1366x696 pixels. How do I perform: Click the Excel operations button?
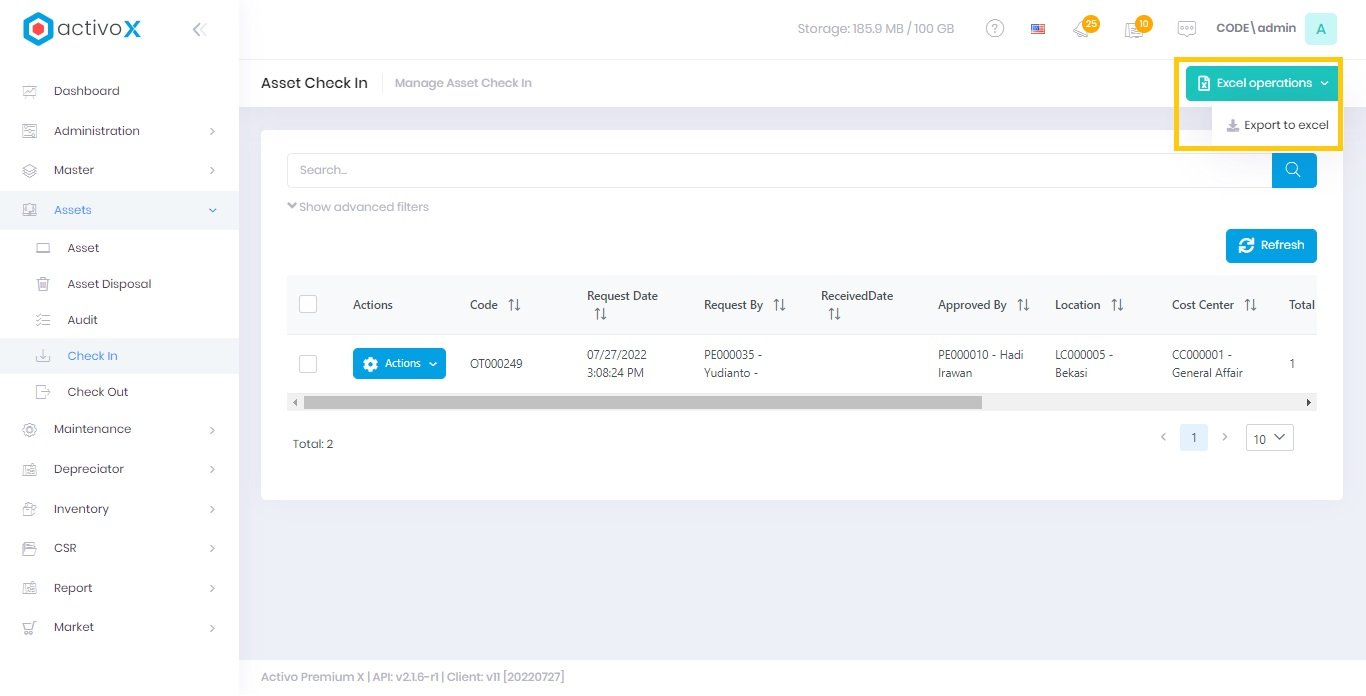(1262, 83)
